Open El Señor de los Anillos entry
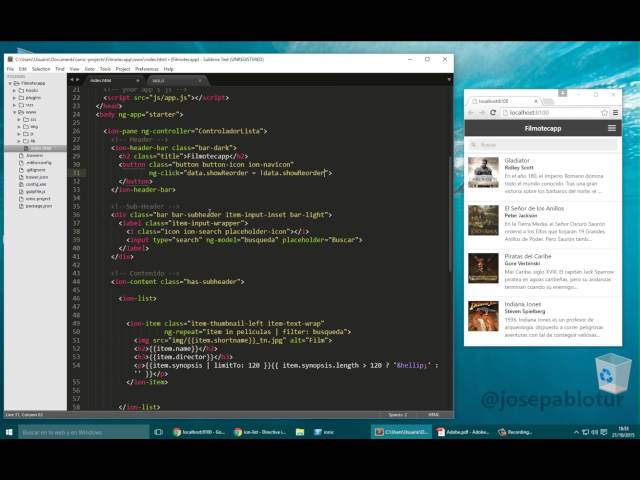The image size is (640, 480). (543, 224)
